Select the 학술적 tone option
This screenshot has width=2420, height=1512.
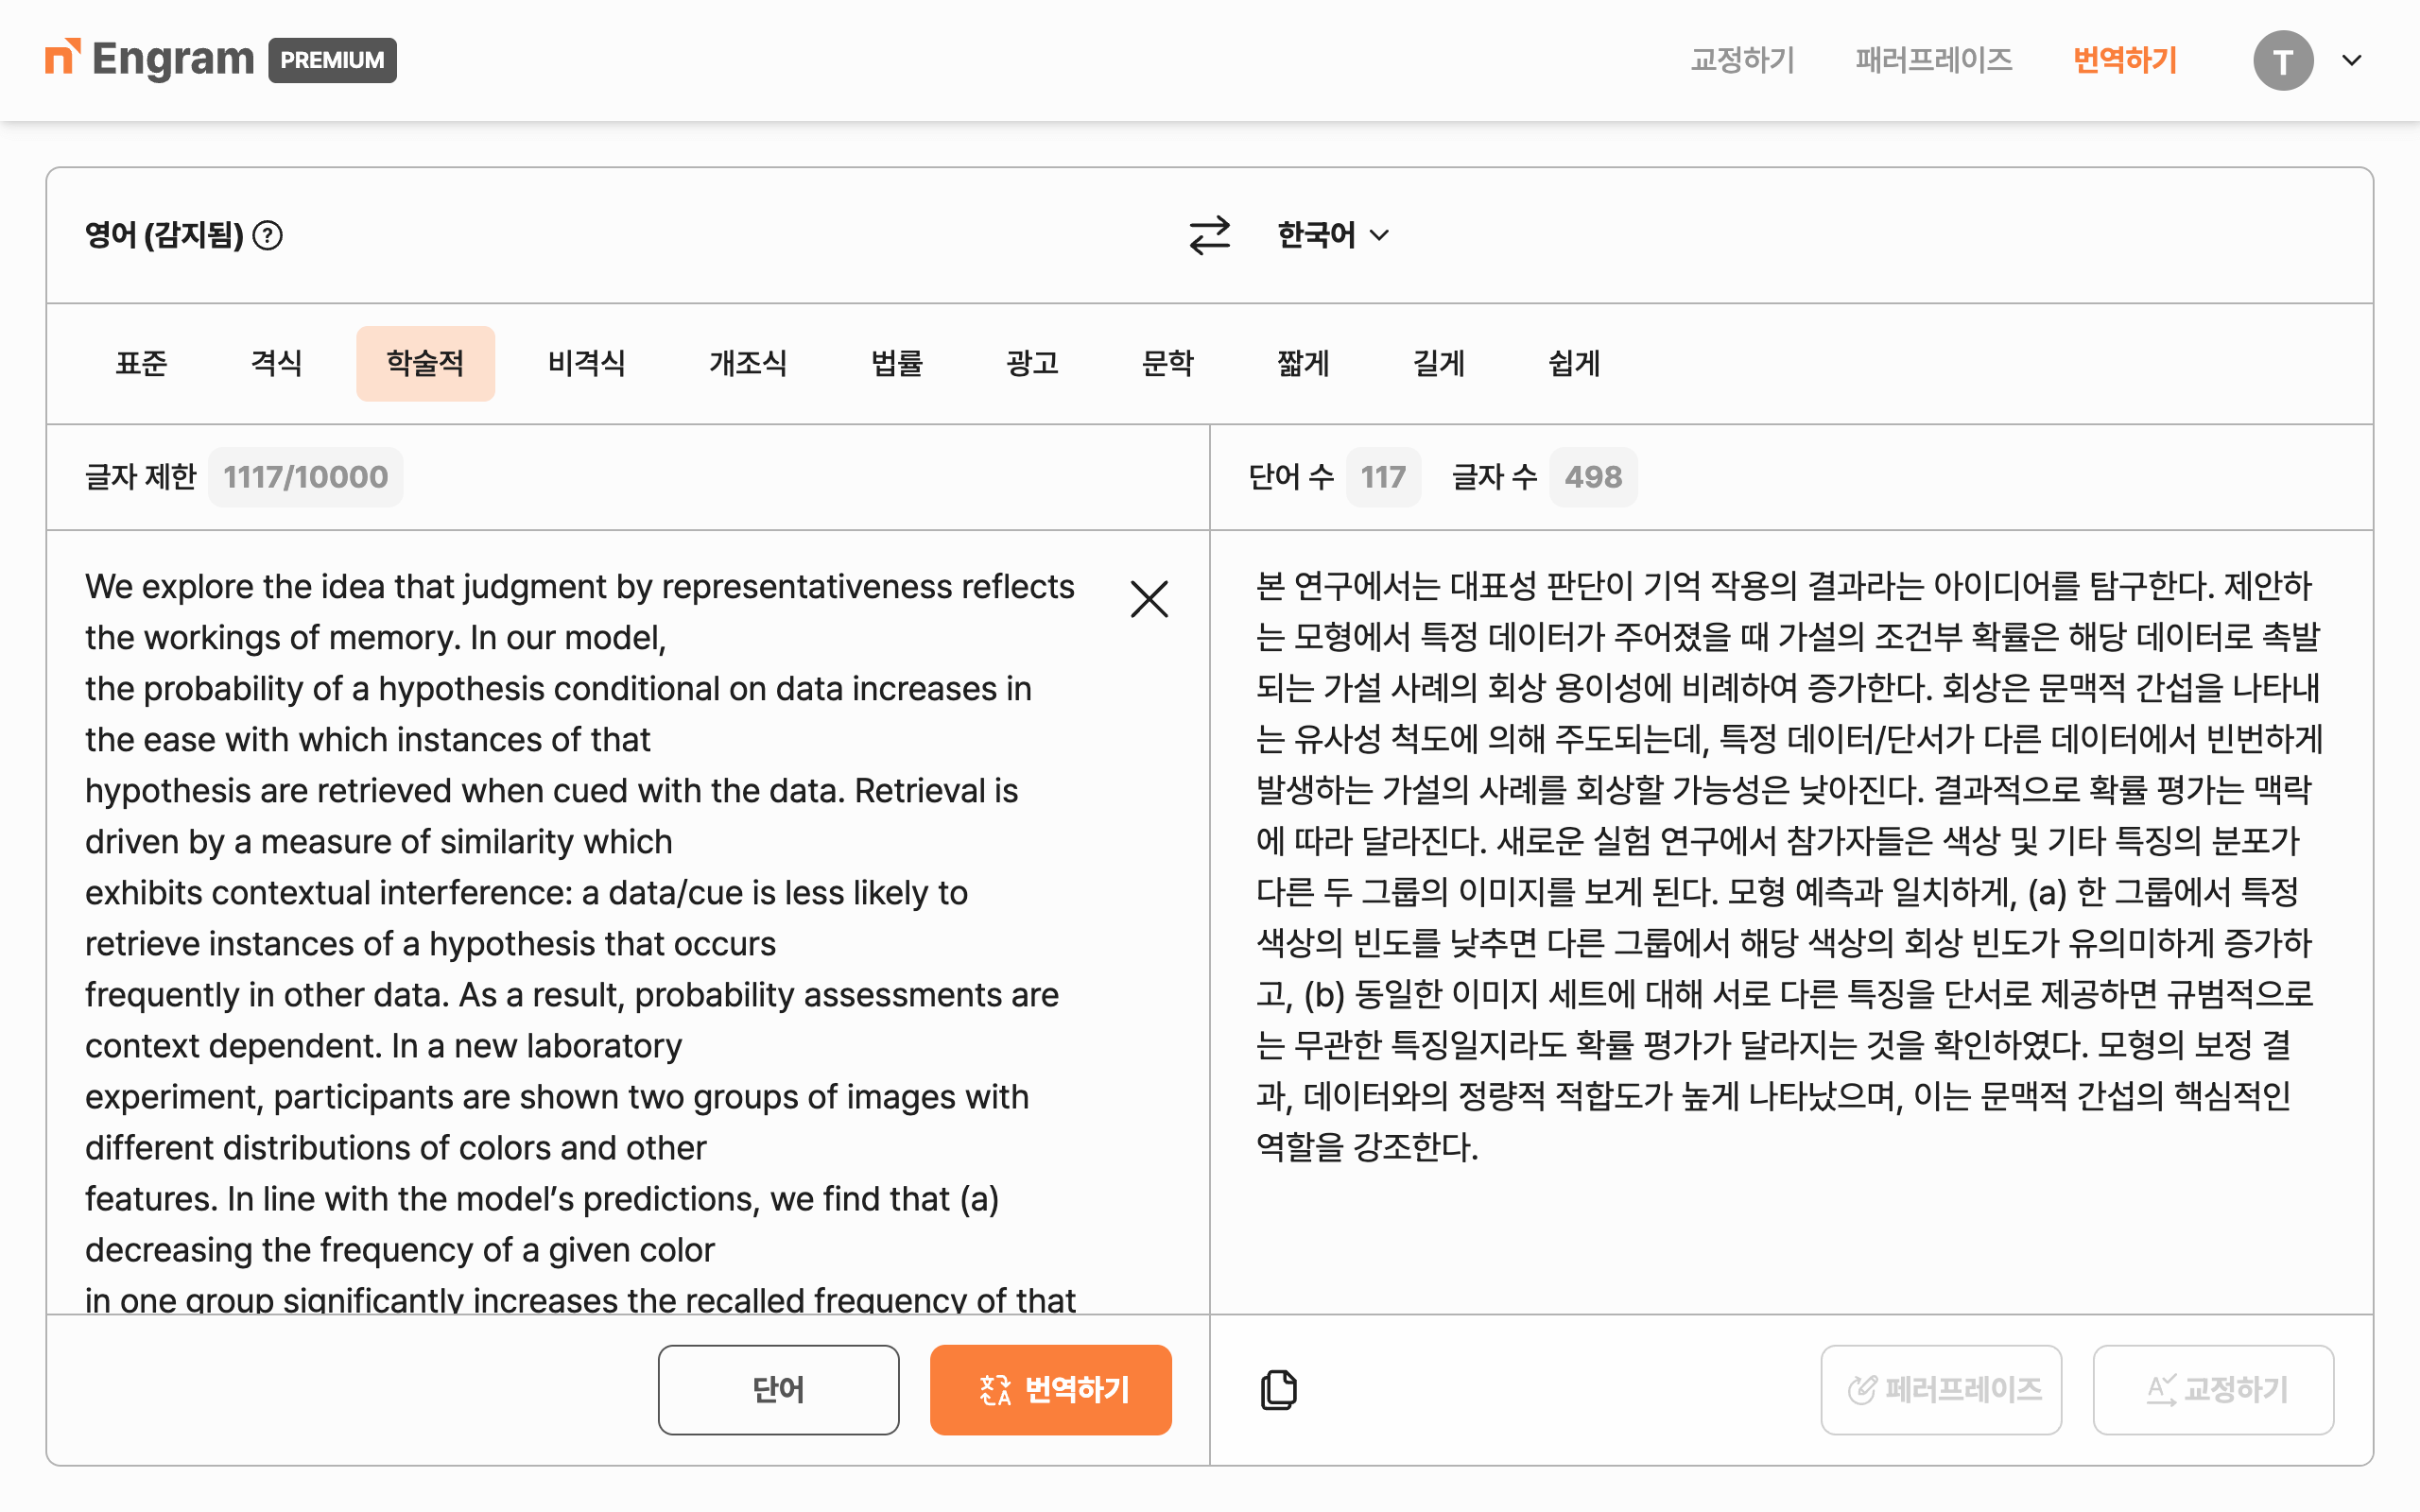pos(425,363)
